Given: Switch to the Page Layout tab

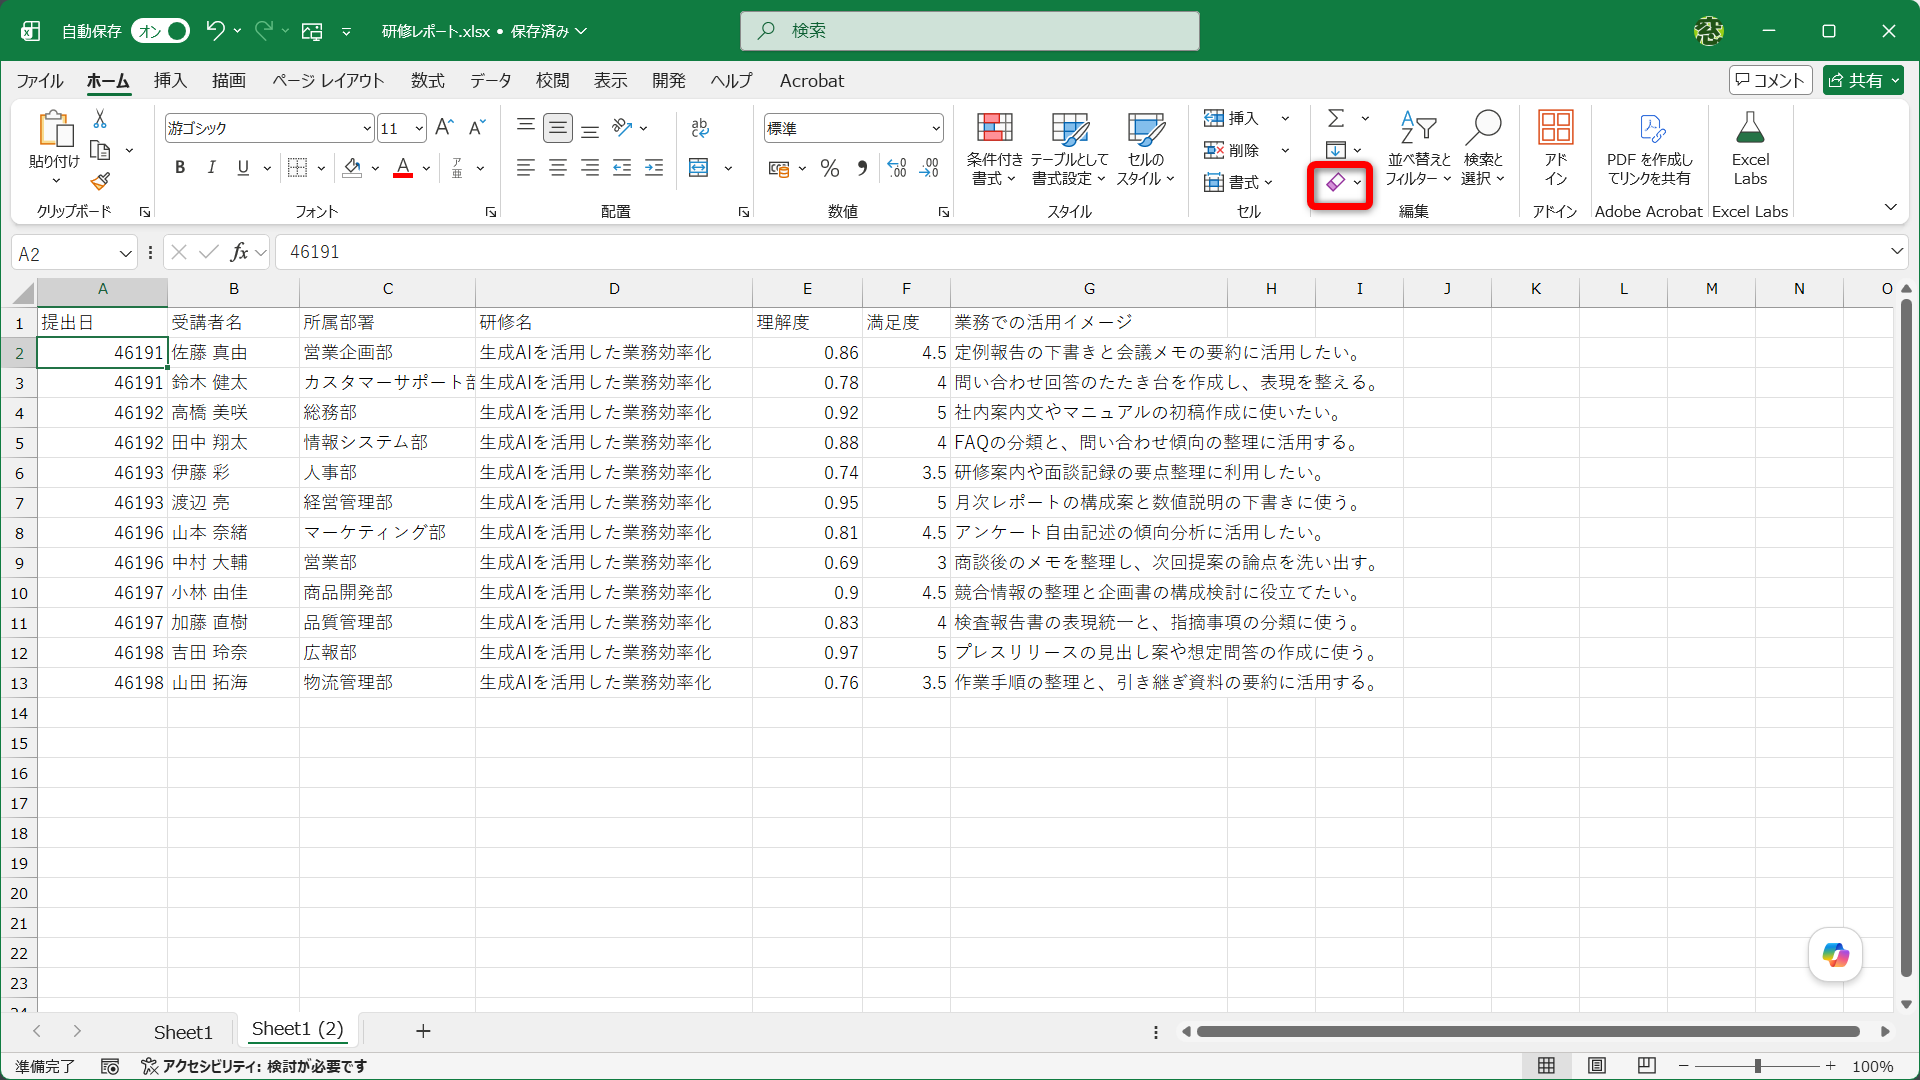Looking at the screenshot, I should 328,81.
